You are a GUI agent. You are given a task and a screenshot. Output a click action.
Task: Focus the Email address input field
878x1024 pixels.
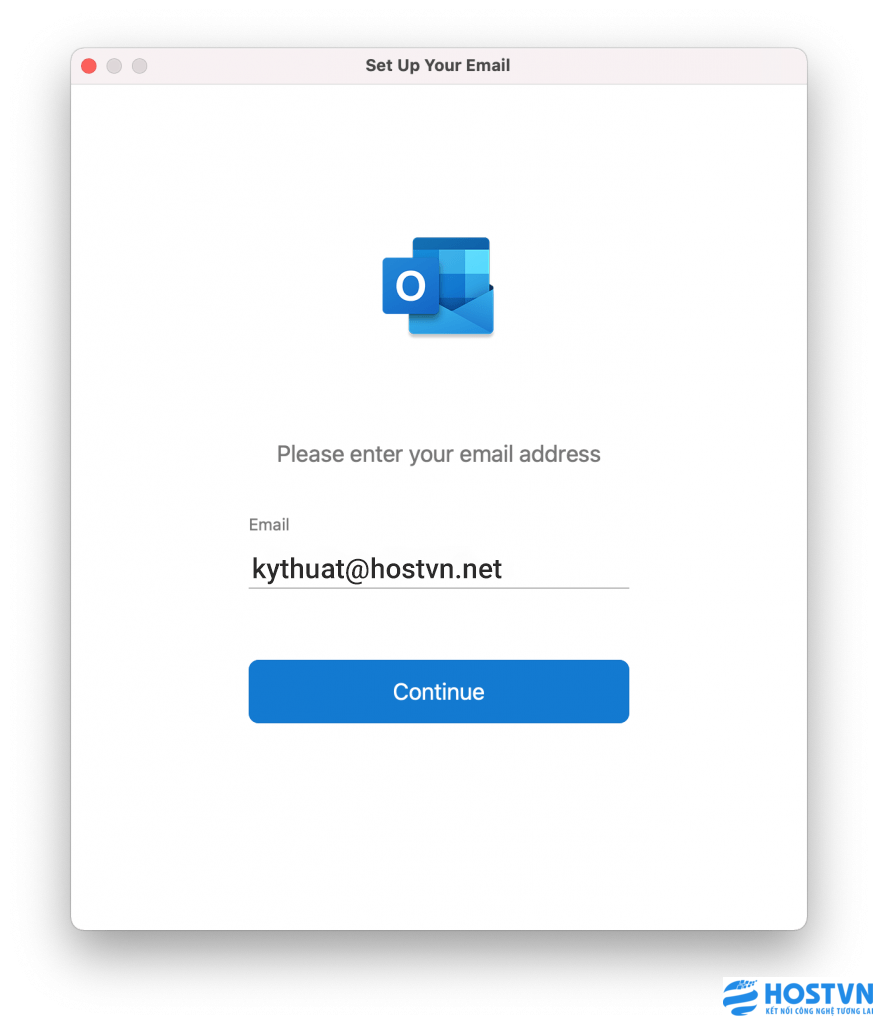[x=438, y=569]
